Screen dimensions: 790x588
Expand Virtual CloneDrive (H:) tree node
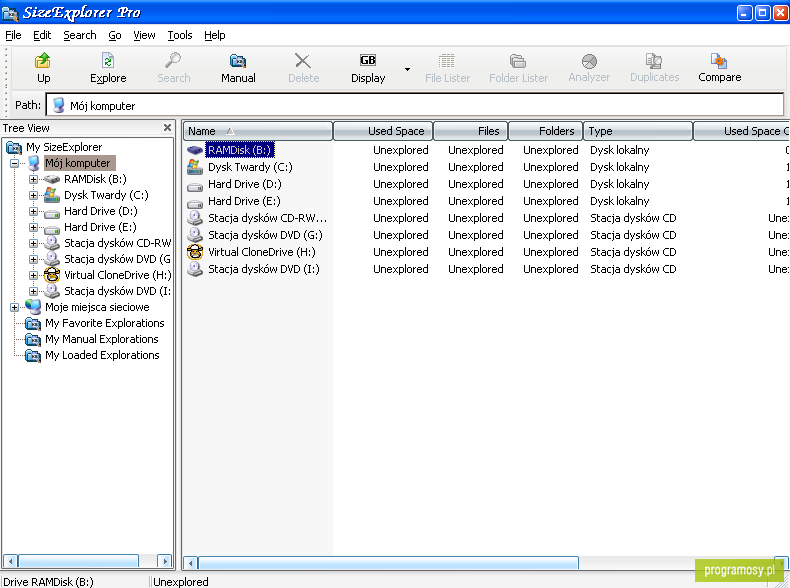click(x=33, y=276)
